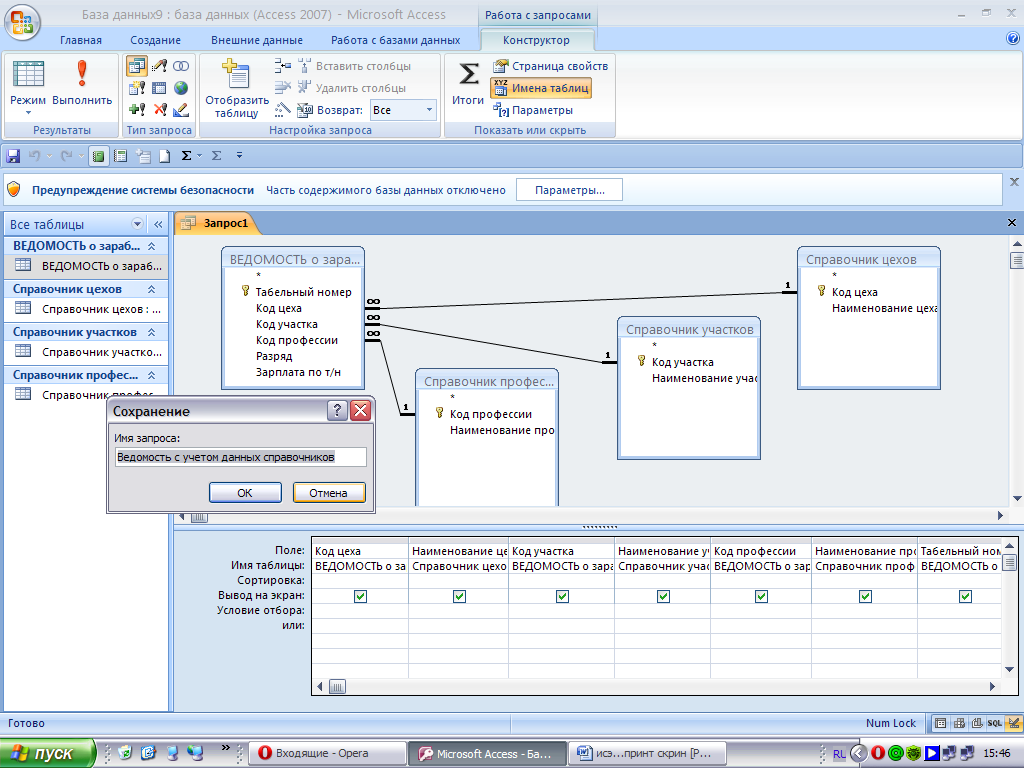
Task: Collapse the Справочник профес... group
Action: coord(152,376)
